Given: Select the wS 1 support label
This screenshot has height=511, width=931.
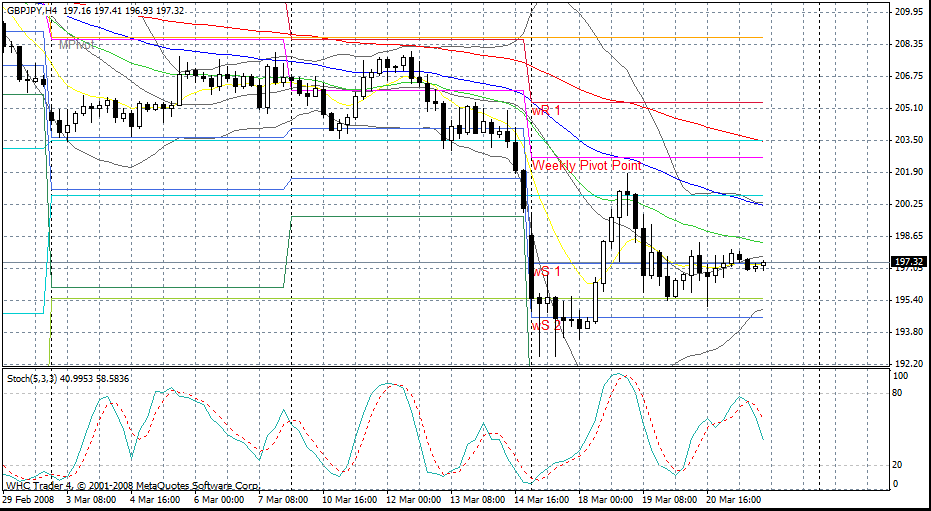Looking at the screenshot, I should (x=546, y=271).
